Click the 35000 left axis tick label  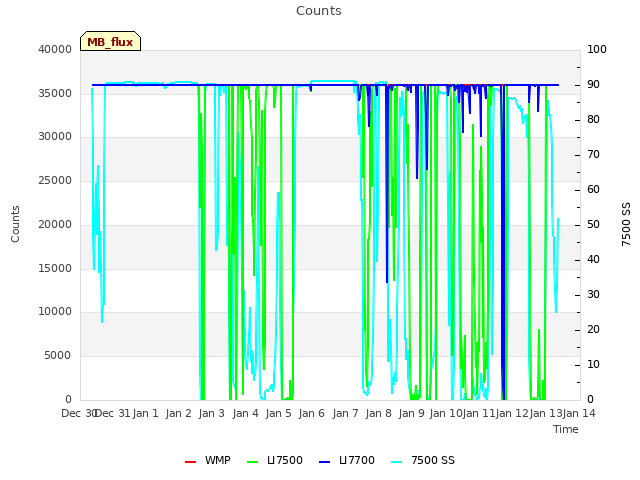55,93
